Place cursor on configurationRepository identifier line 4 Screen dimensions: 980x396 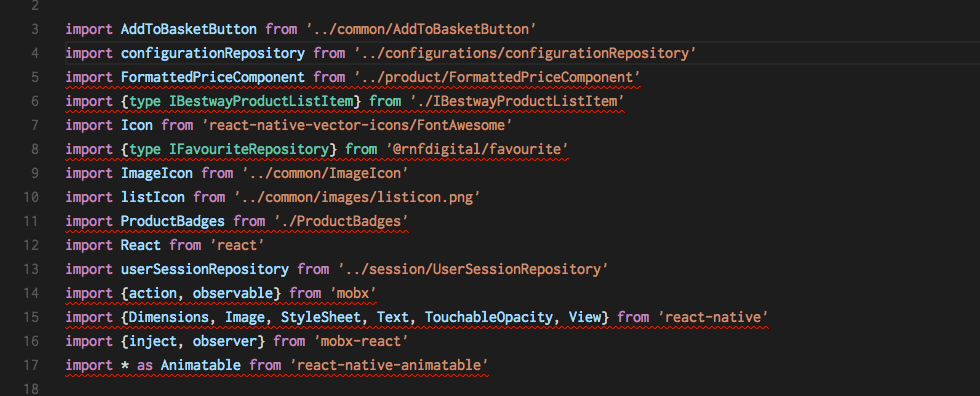(212, 53)
